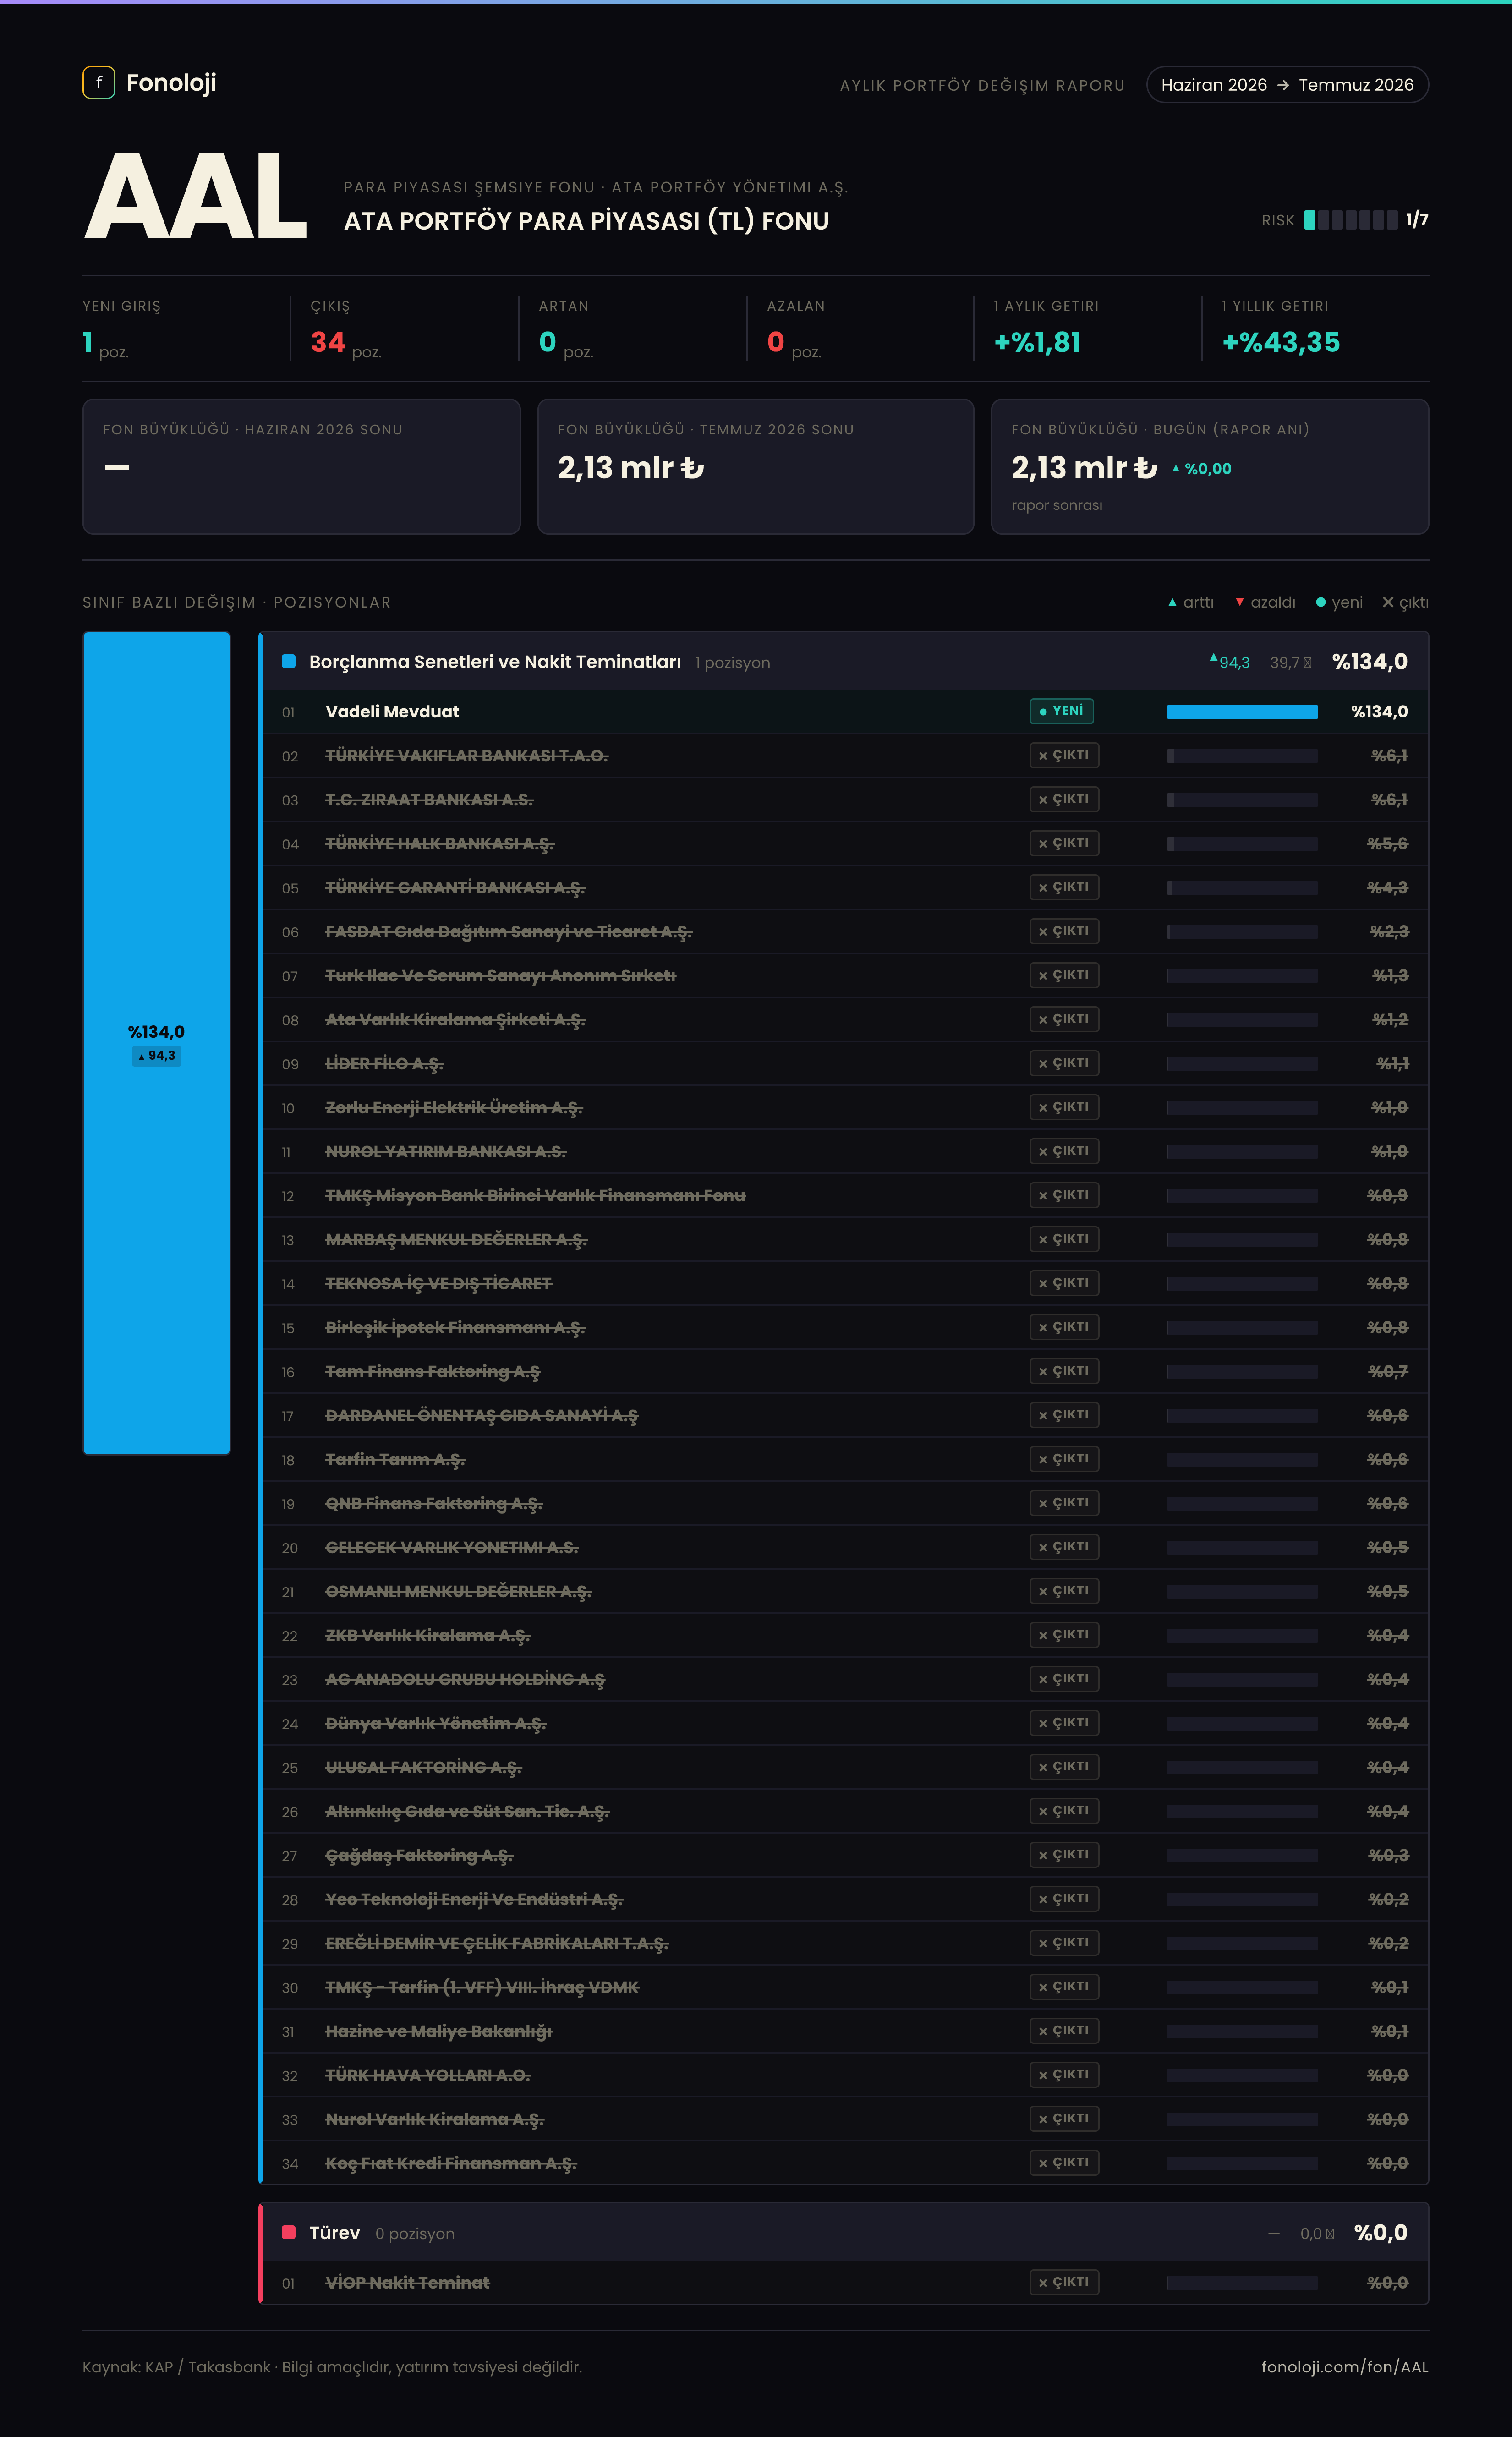
Task: Click the blue square beside Borçlanma Senetleri
Action: [x=289, y=661]
